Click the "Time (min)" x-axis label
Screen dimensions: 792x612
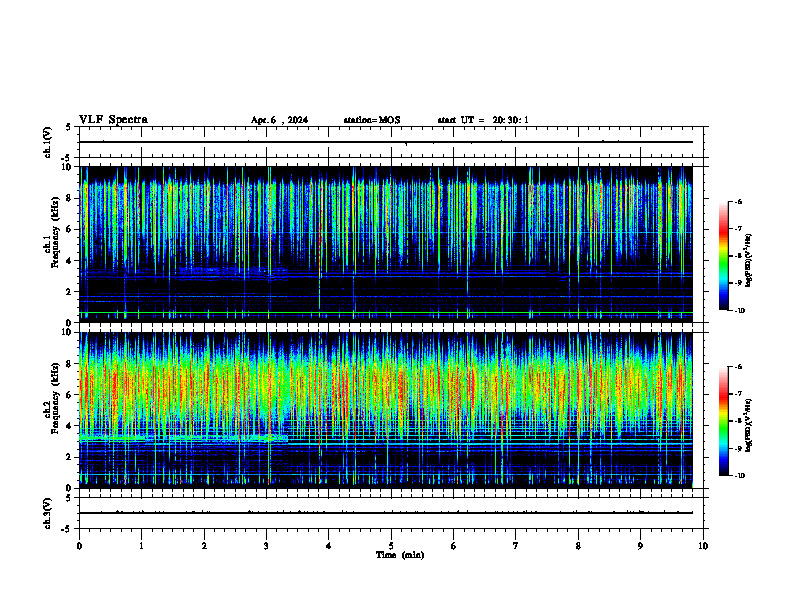(400, 555)
